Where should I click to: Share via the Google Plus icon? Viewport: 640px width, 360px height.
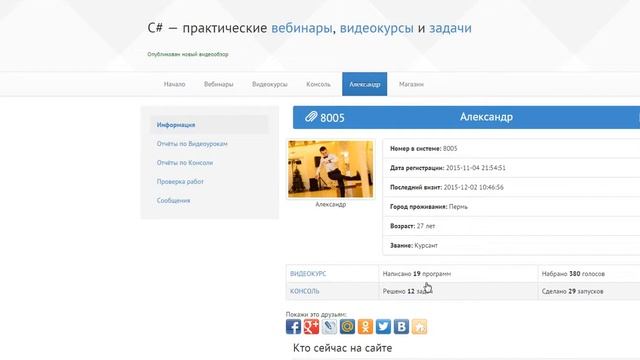click(311, 327)
